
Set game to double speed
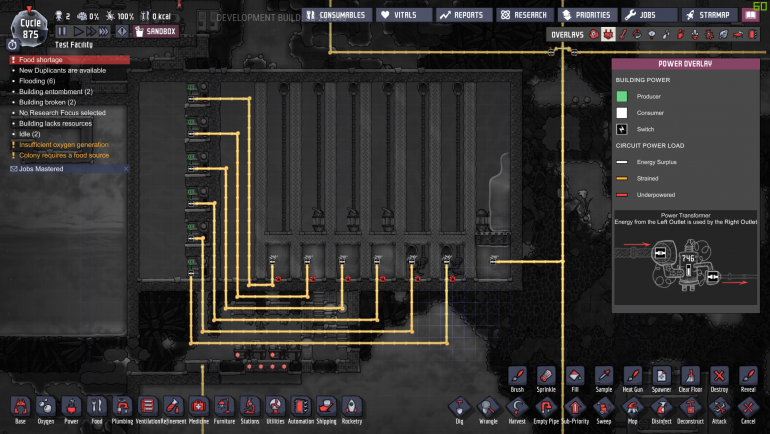pyautogui.click(x=90, y=31)
